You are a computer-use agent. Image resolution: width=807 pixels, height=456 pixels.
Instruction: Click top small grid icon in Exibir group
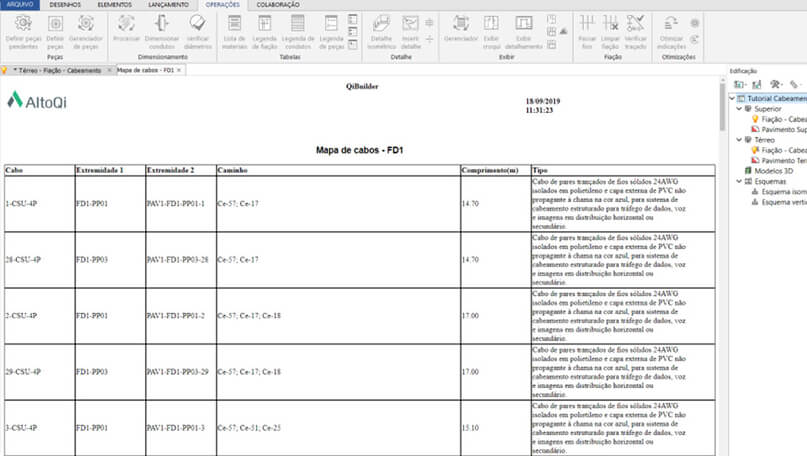point(551,20)
